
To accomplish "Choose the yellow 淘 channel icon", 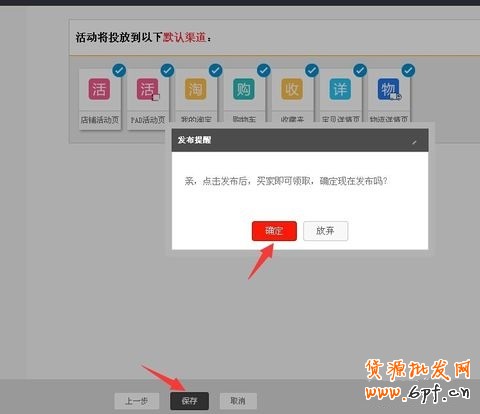I will (x=196, y=89).
